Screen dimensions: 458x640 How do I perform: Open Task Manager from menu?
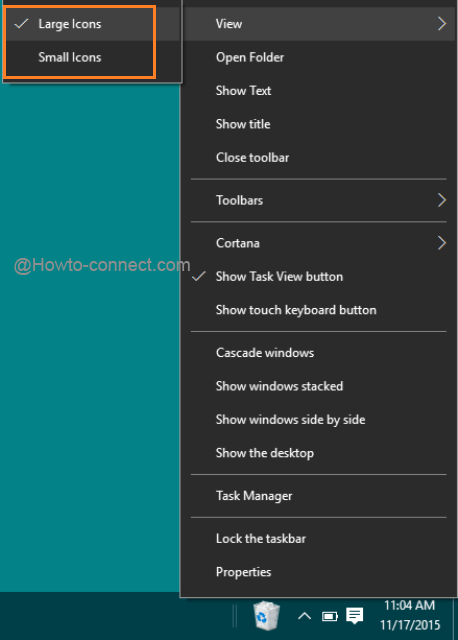point(319,496)
